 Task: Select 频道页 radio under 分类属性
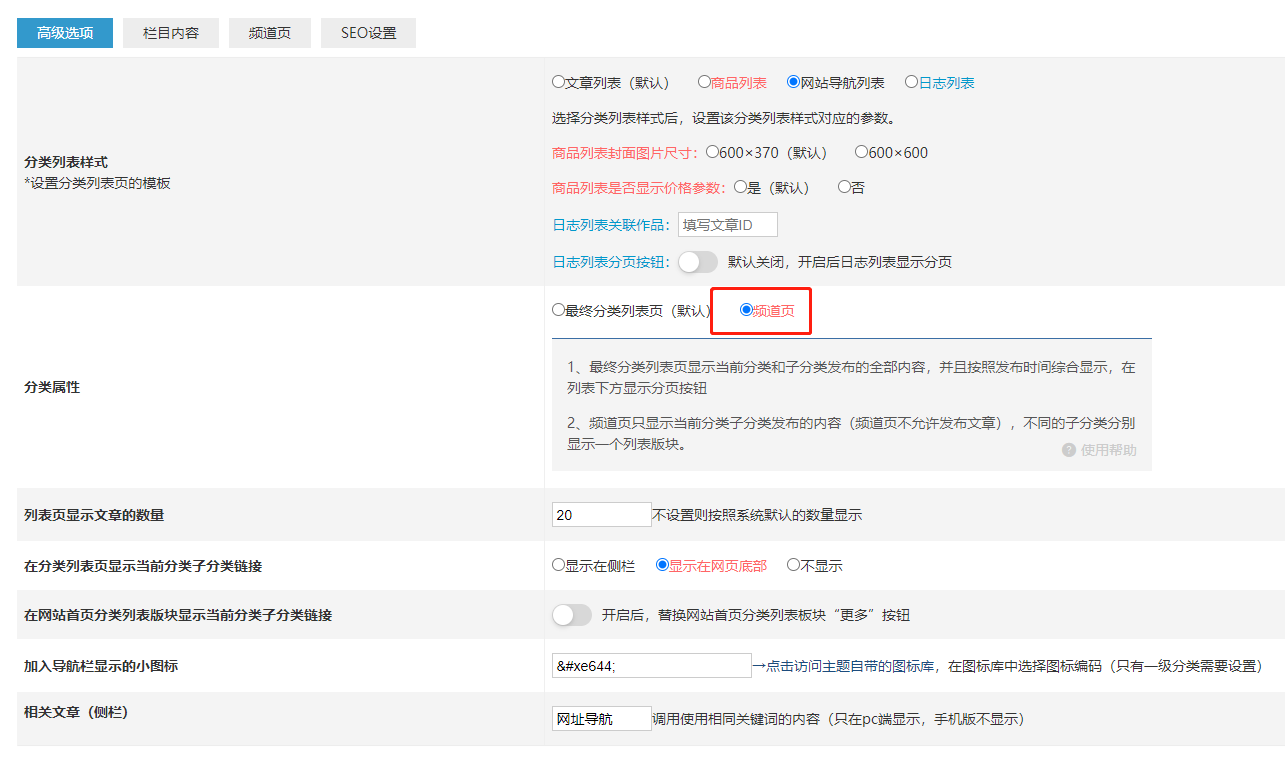pyautogui.click(x=746, y=310)
